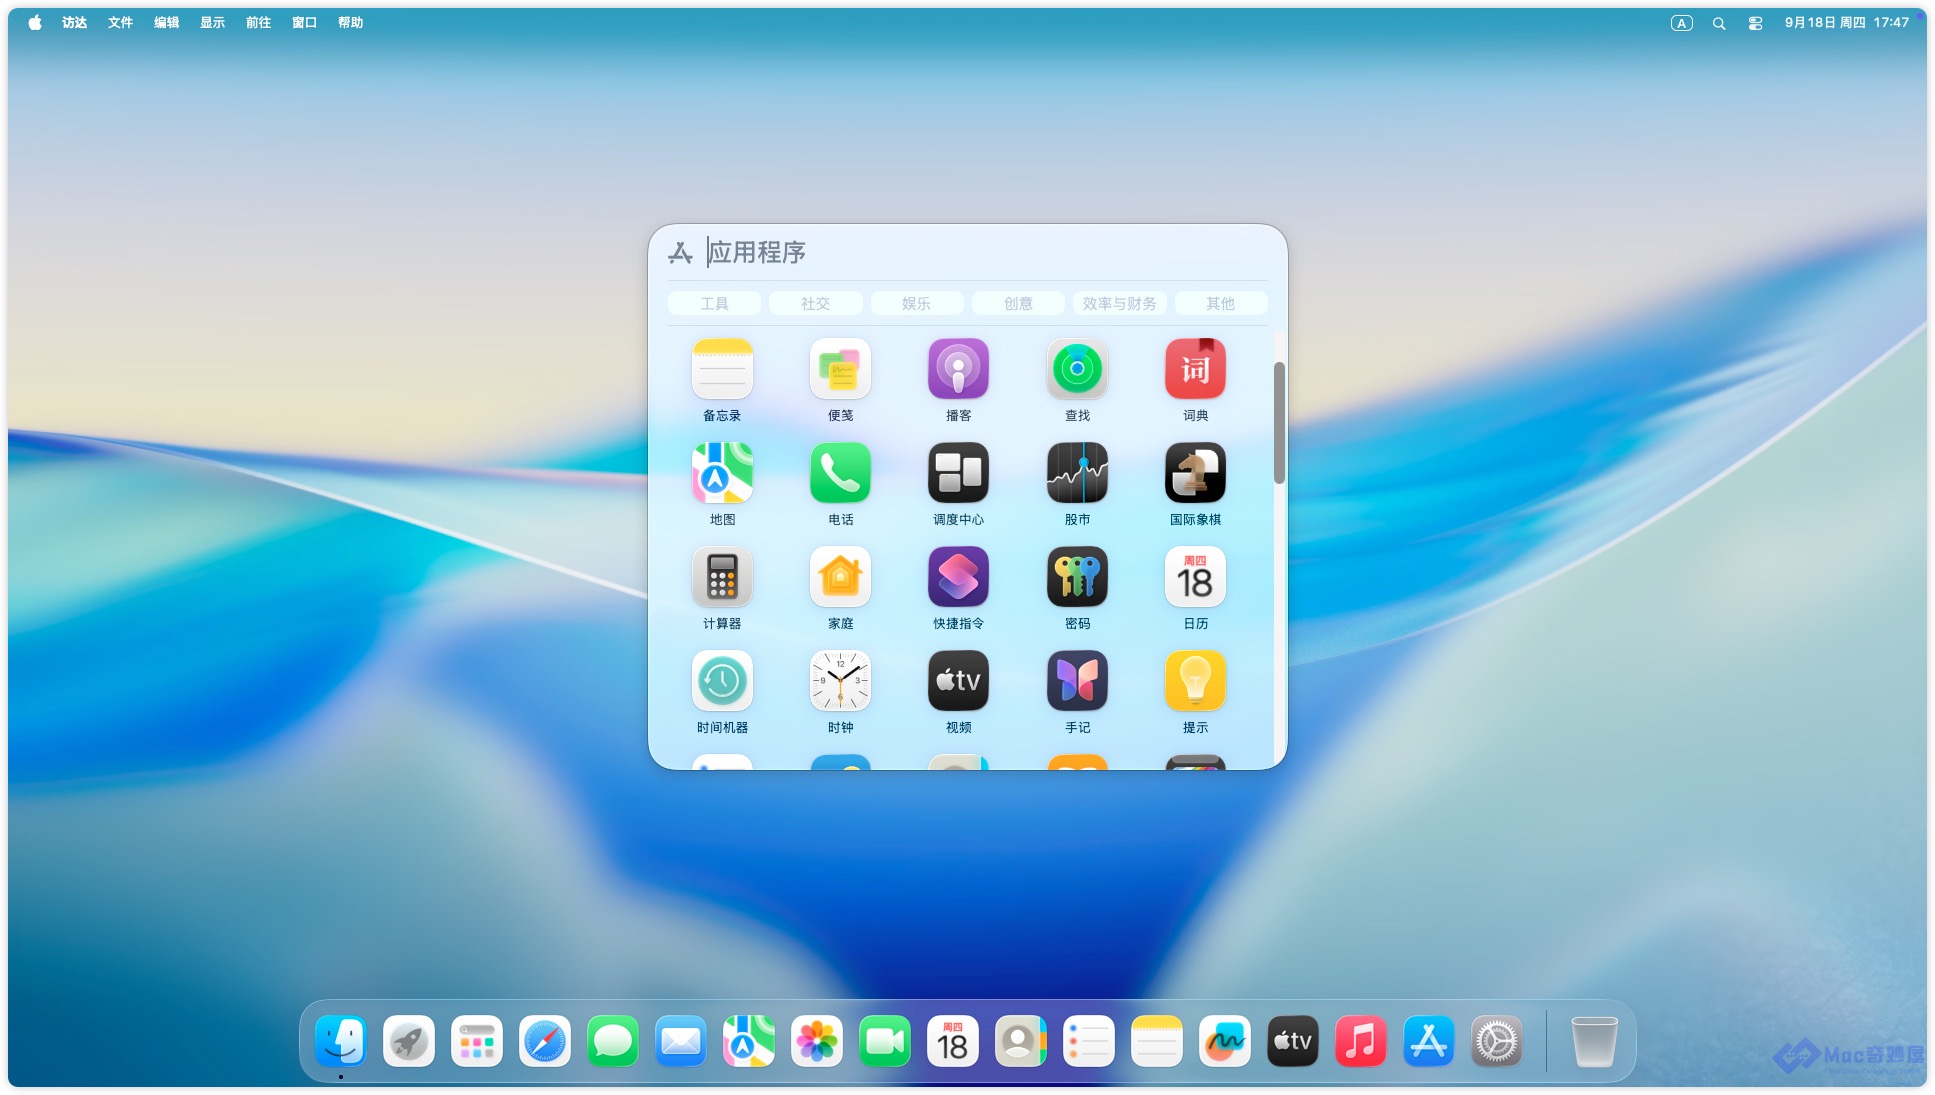The width and height of the screenshot is (1935, 1095).
Task: Launch Freeform from the Dock
Action: (x=1225, y=1041)
